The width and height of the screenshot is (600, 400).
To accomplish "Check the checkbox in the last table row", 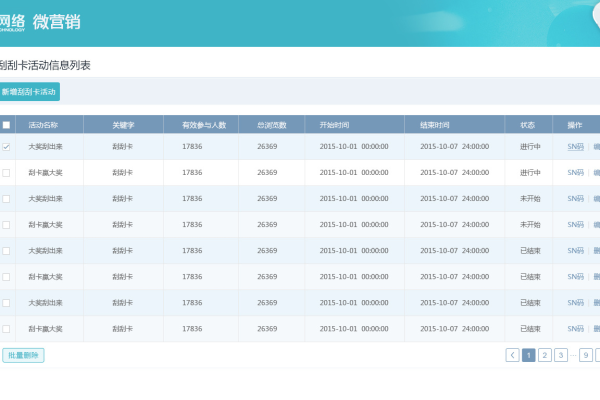I will click(x=7, y=328).
